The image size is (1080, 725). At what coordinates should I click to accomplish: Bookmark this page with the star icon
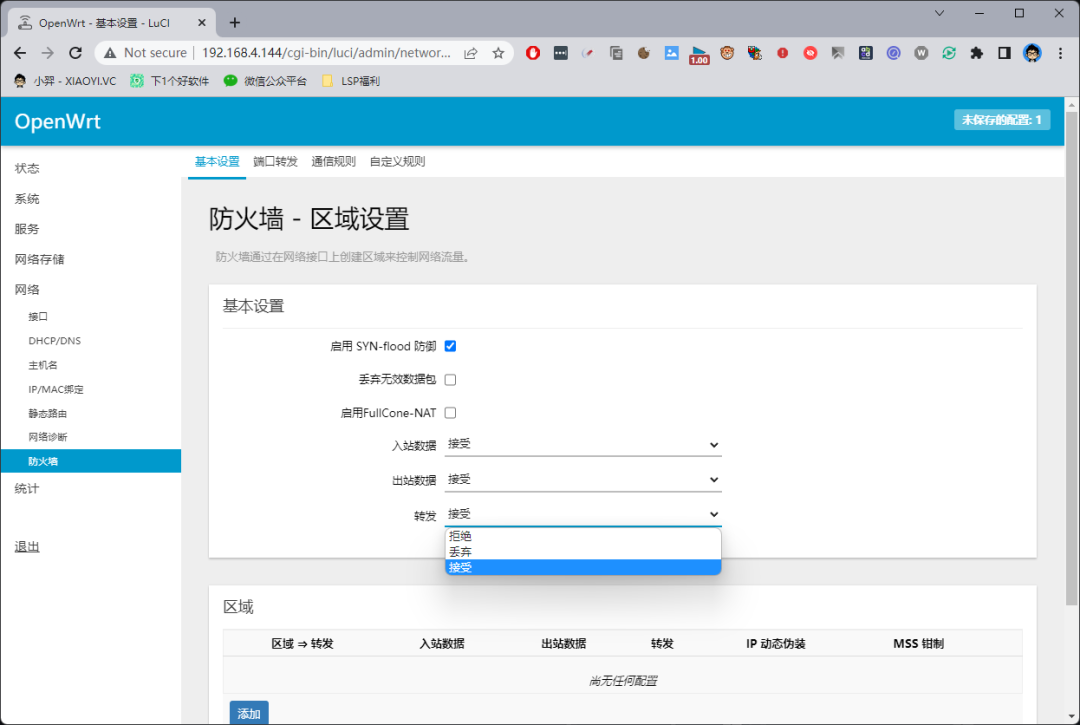coord(498,53)
